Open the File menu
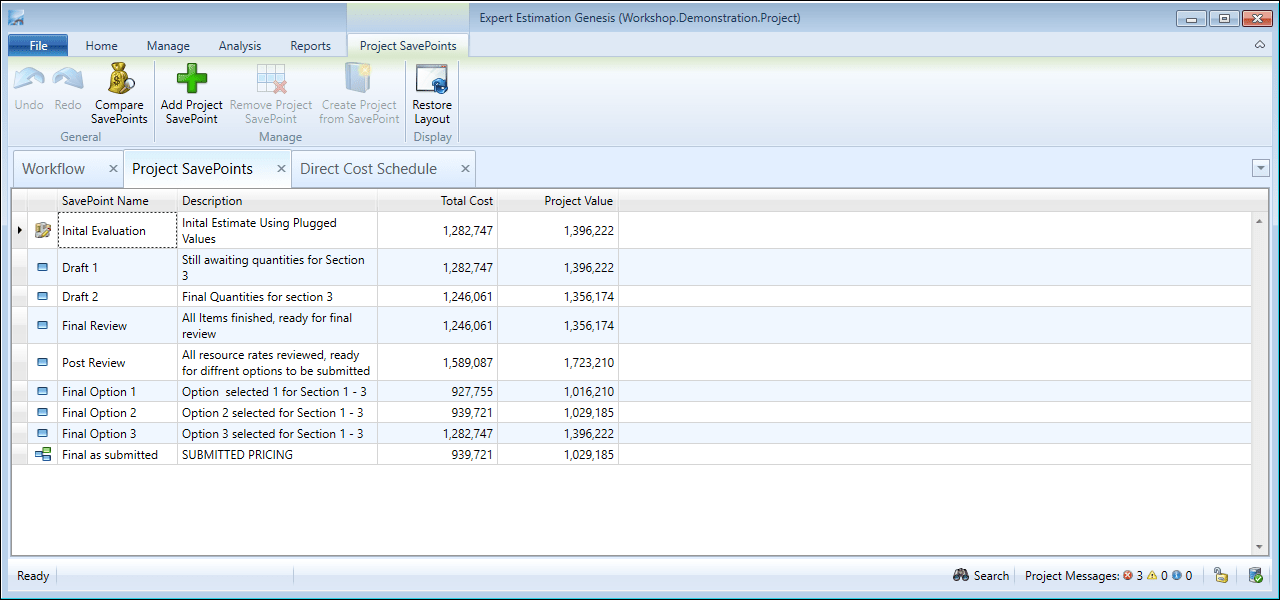 38,45
